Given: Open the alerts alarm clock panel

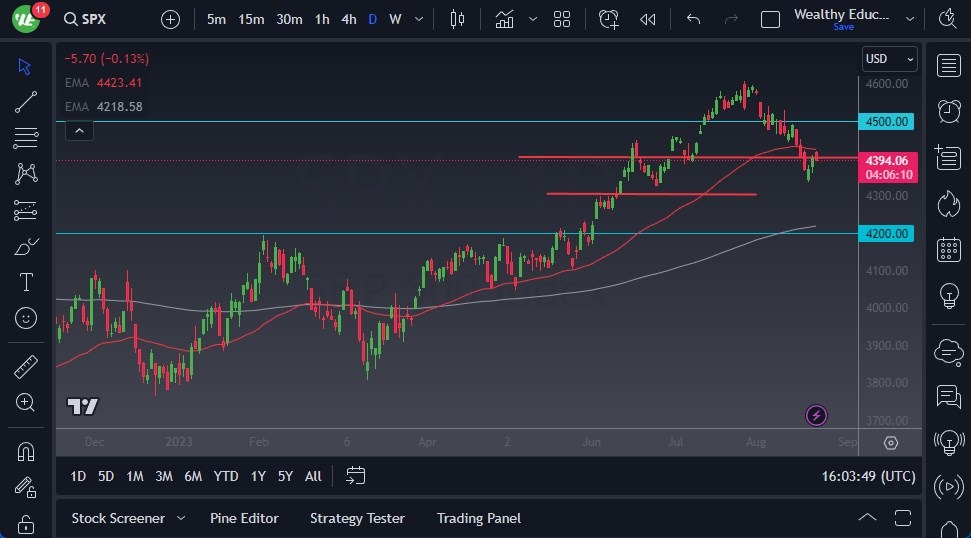Looking at the screenshot, I should (948, 111).
